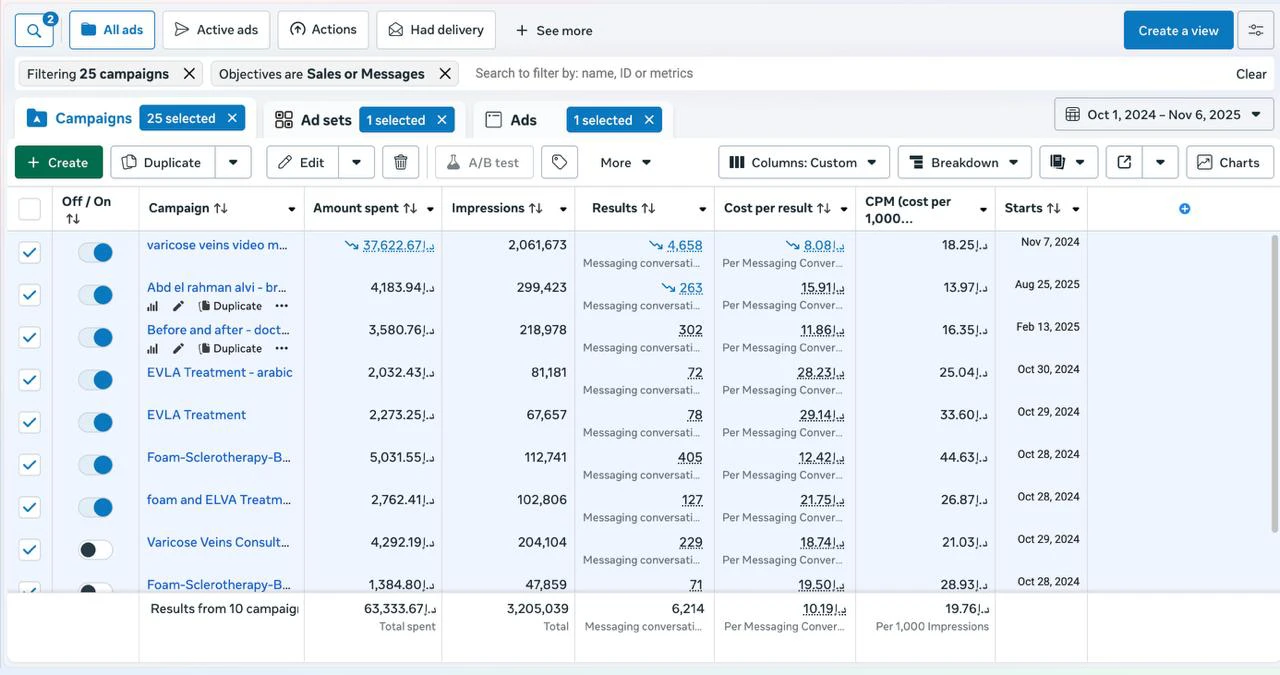
Task: Click the blue add column plus icon
Action: (x=1184, y=209)
